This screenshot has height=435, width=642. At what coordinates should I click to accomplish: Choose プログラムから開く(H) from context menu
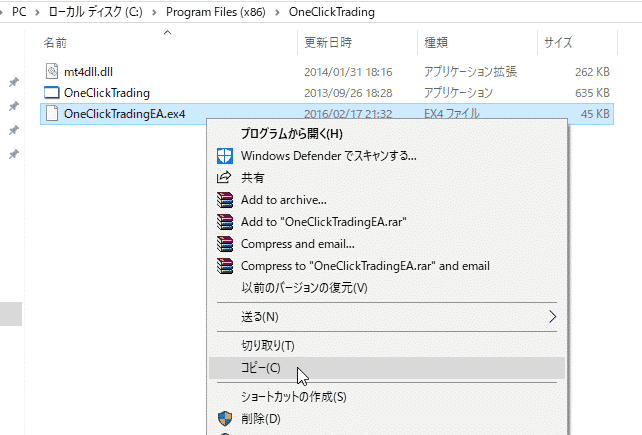point(387,134)
